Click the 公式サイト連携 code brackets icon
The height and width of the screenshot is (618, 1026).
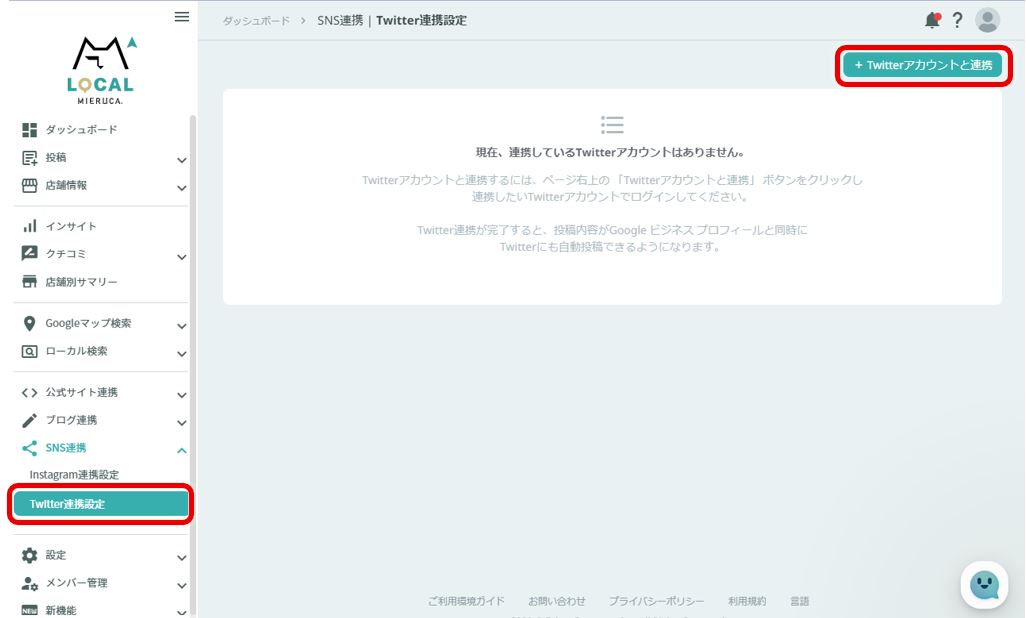pos(29,393)
